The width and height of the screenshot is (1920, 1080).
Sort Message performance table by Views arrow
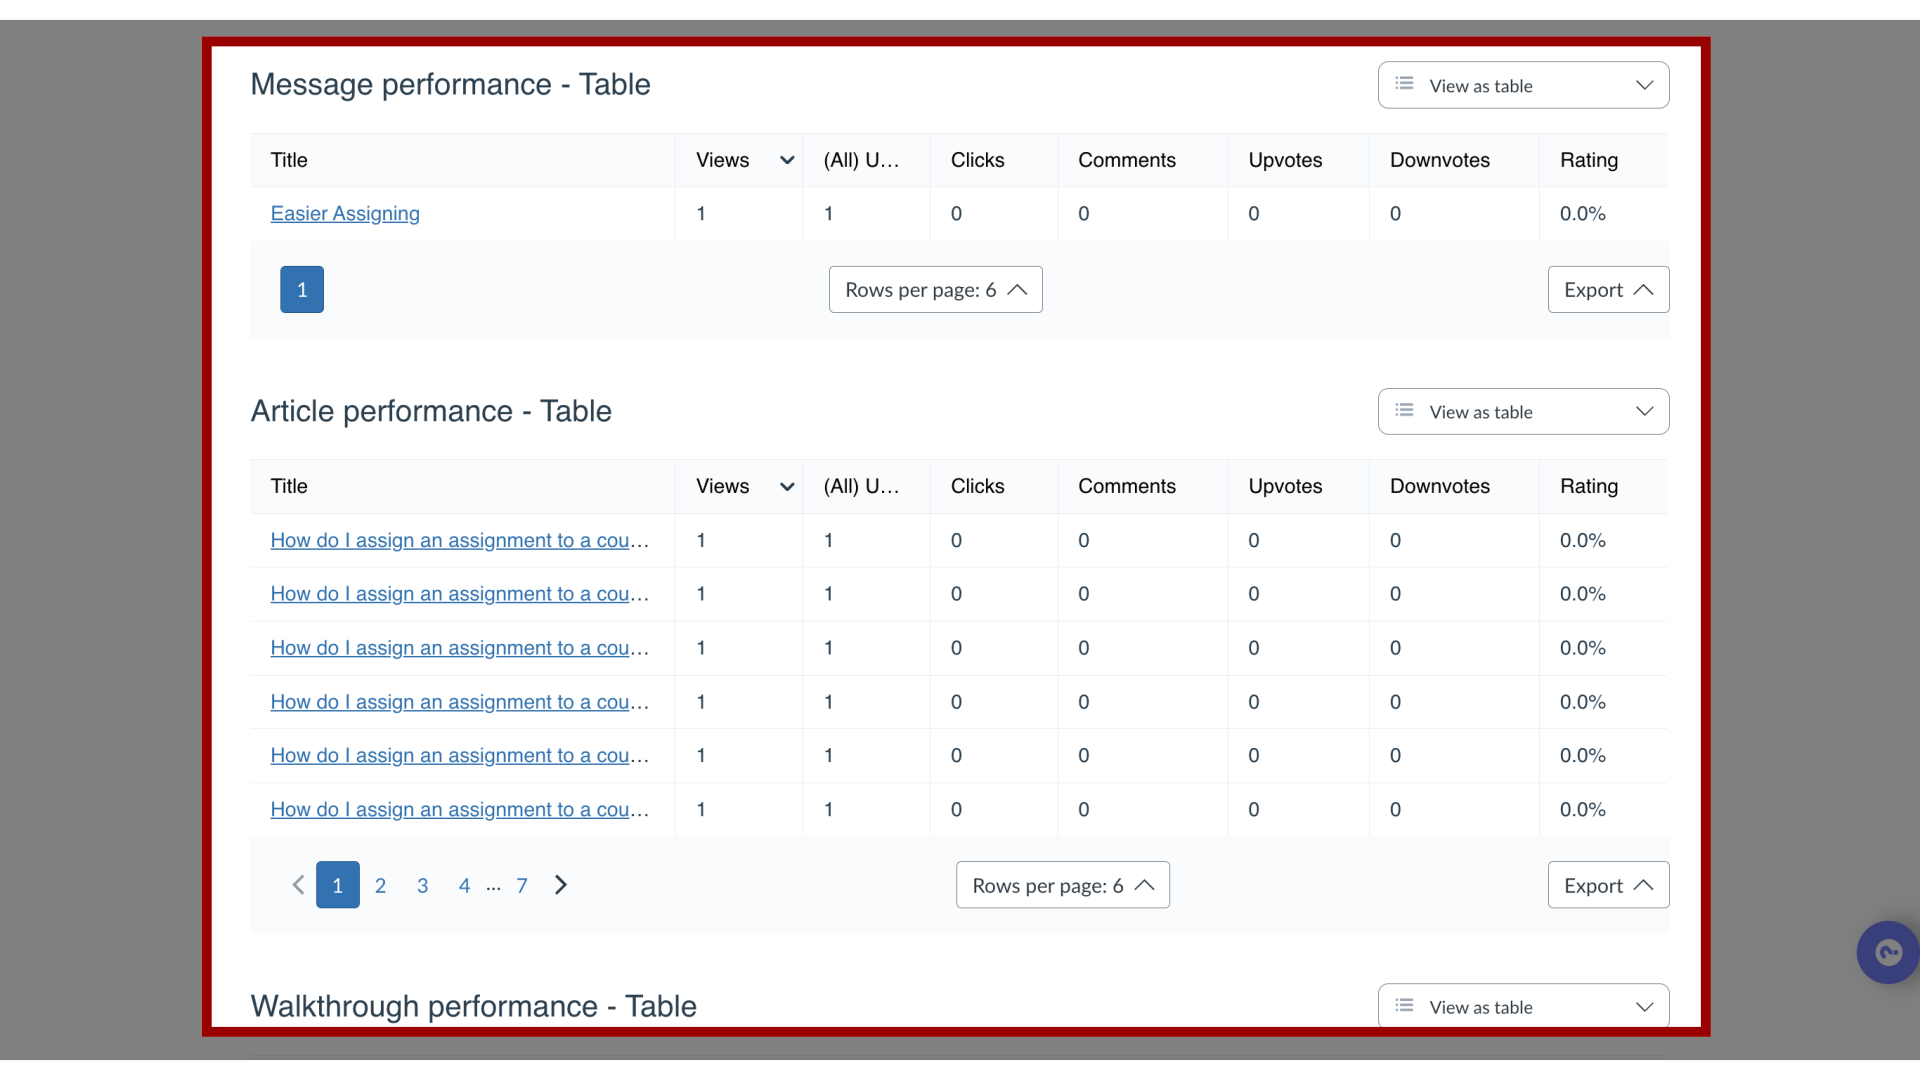(787, 160)
